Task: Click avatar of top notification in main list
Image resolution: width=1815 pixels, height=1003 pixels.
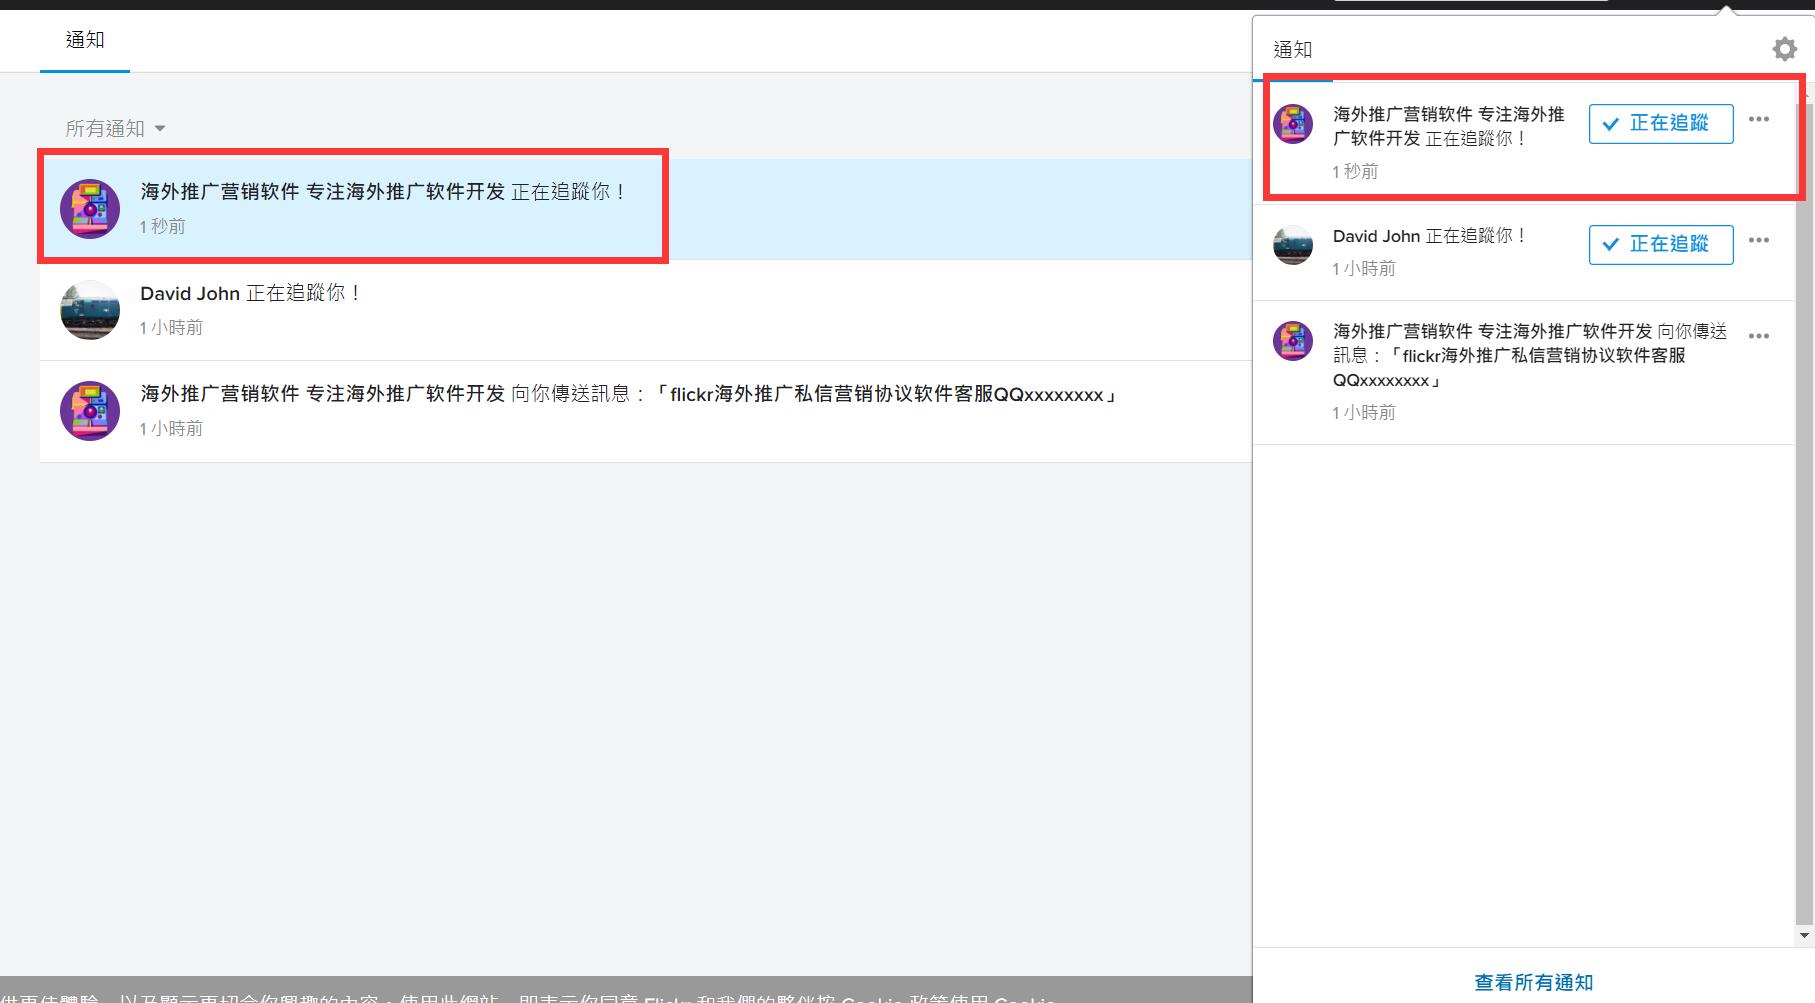Action: 90,209
